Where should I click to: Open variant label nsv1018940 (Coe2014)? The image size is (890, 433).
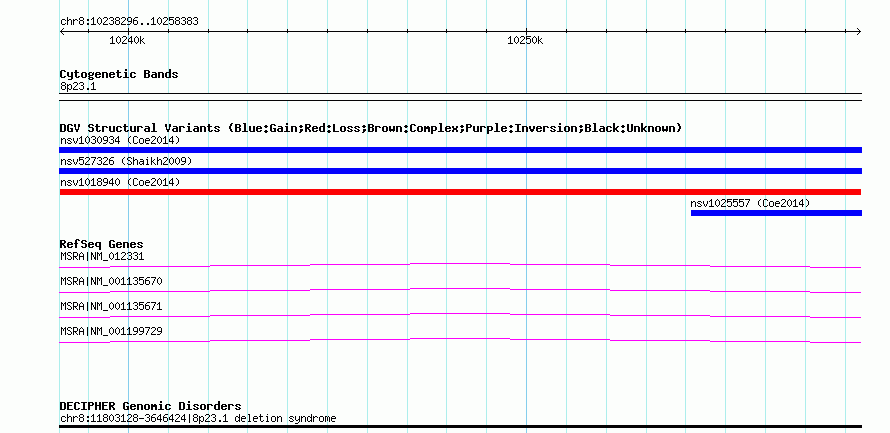pyautogui.click(x=120, y=182)
